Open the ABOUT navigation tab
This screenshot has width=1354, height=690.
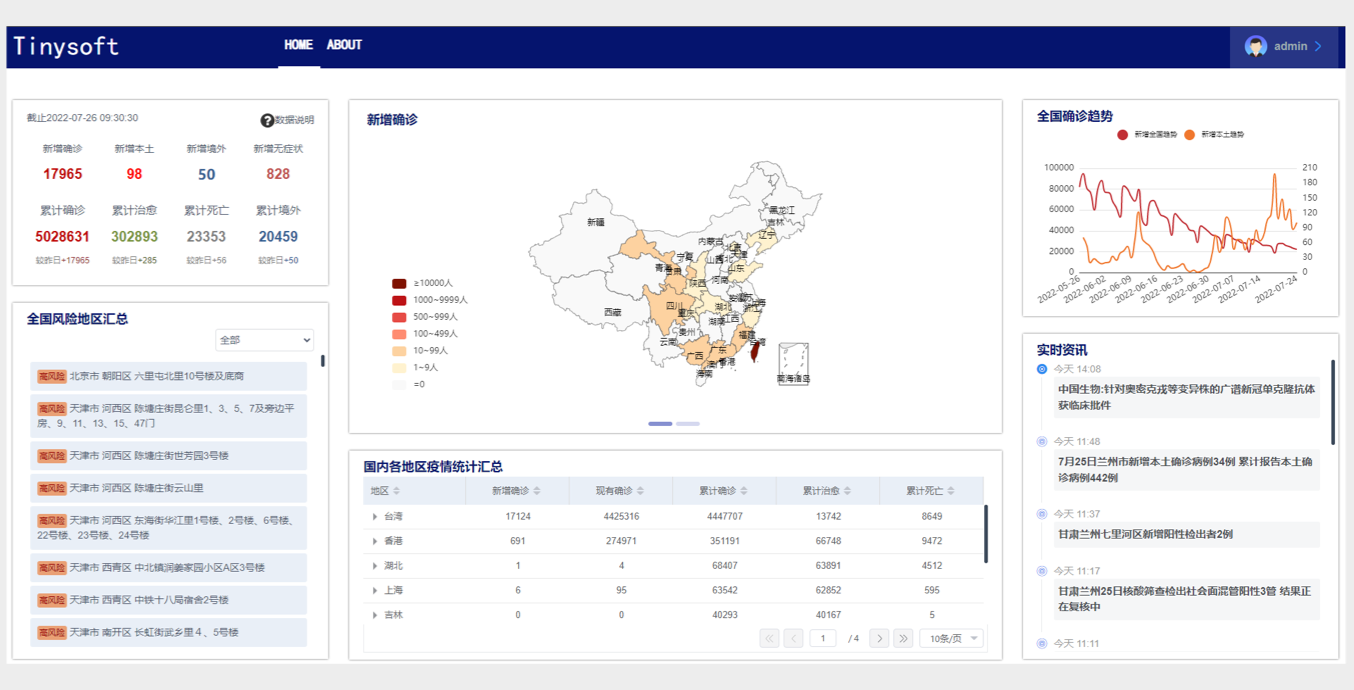tap(344, 45)
